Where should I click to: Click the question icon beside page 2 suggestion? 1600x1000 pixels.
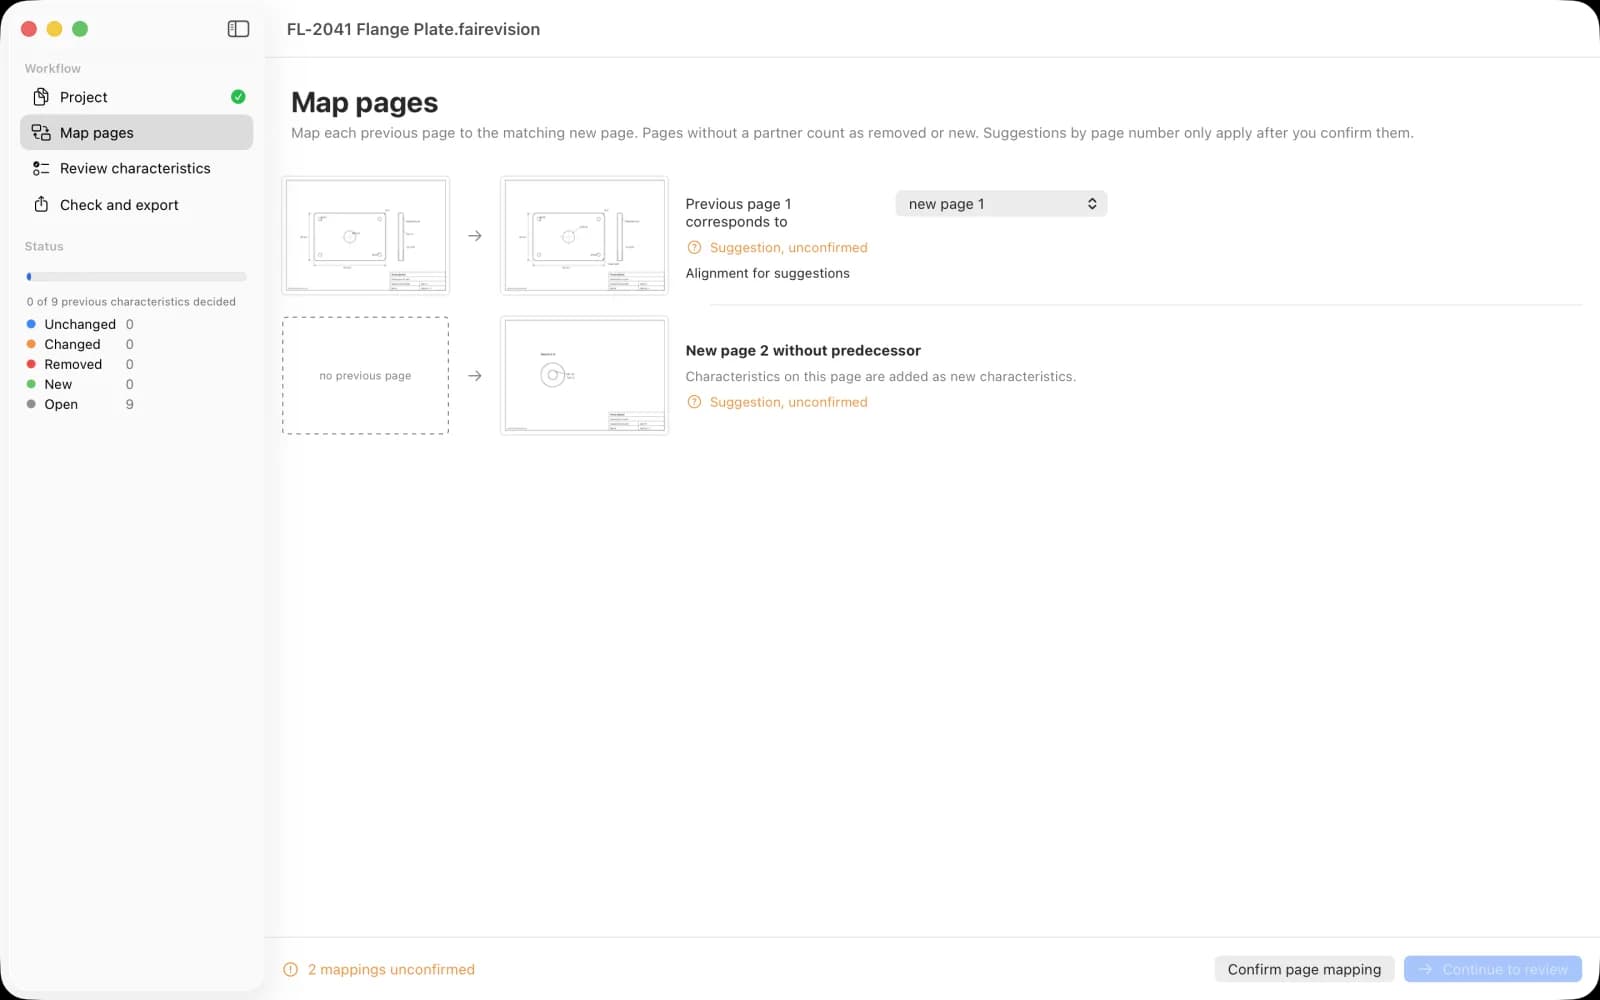coord(694,402)
